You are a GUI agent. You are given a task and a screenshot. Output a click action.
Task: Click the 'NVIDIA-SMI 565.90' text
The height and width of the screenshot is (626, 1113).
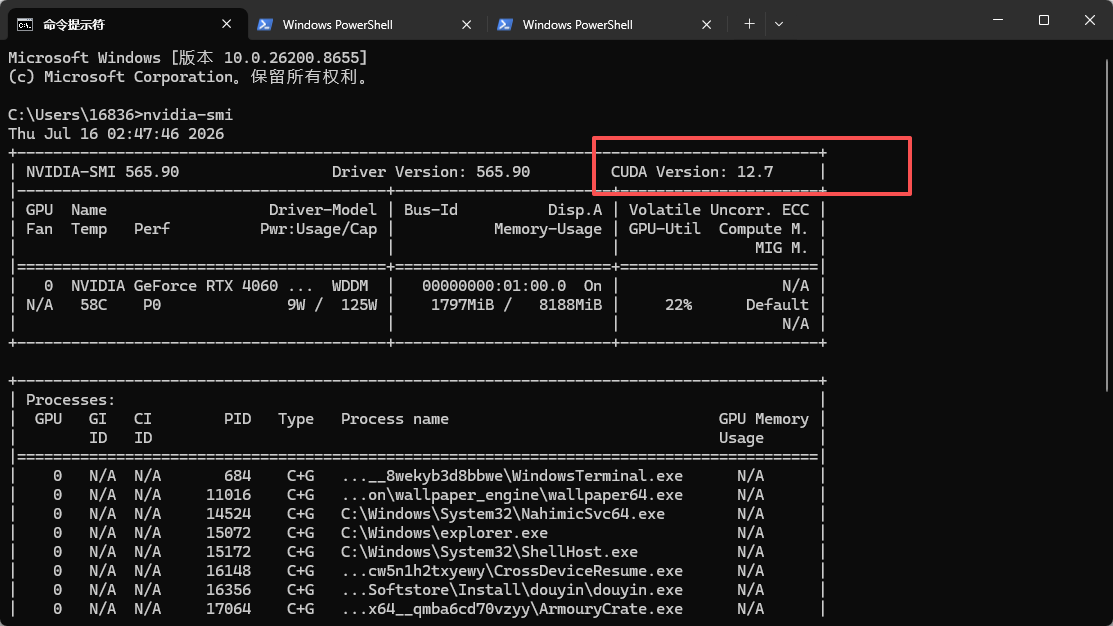click(102, 172)
